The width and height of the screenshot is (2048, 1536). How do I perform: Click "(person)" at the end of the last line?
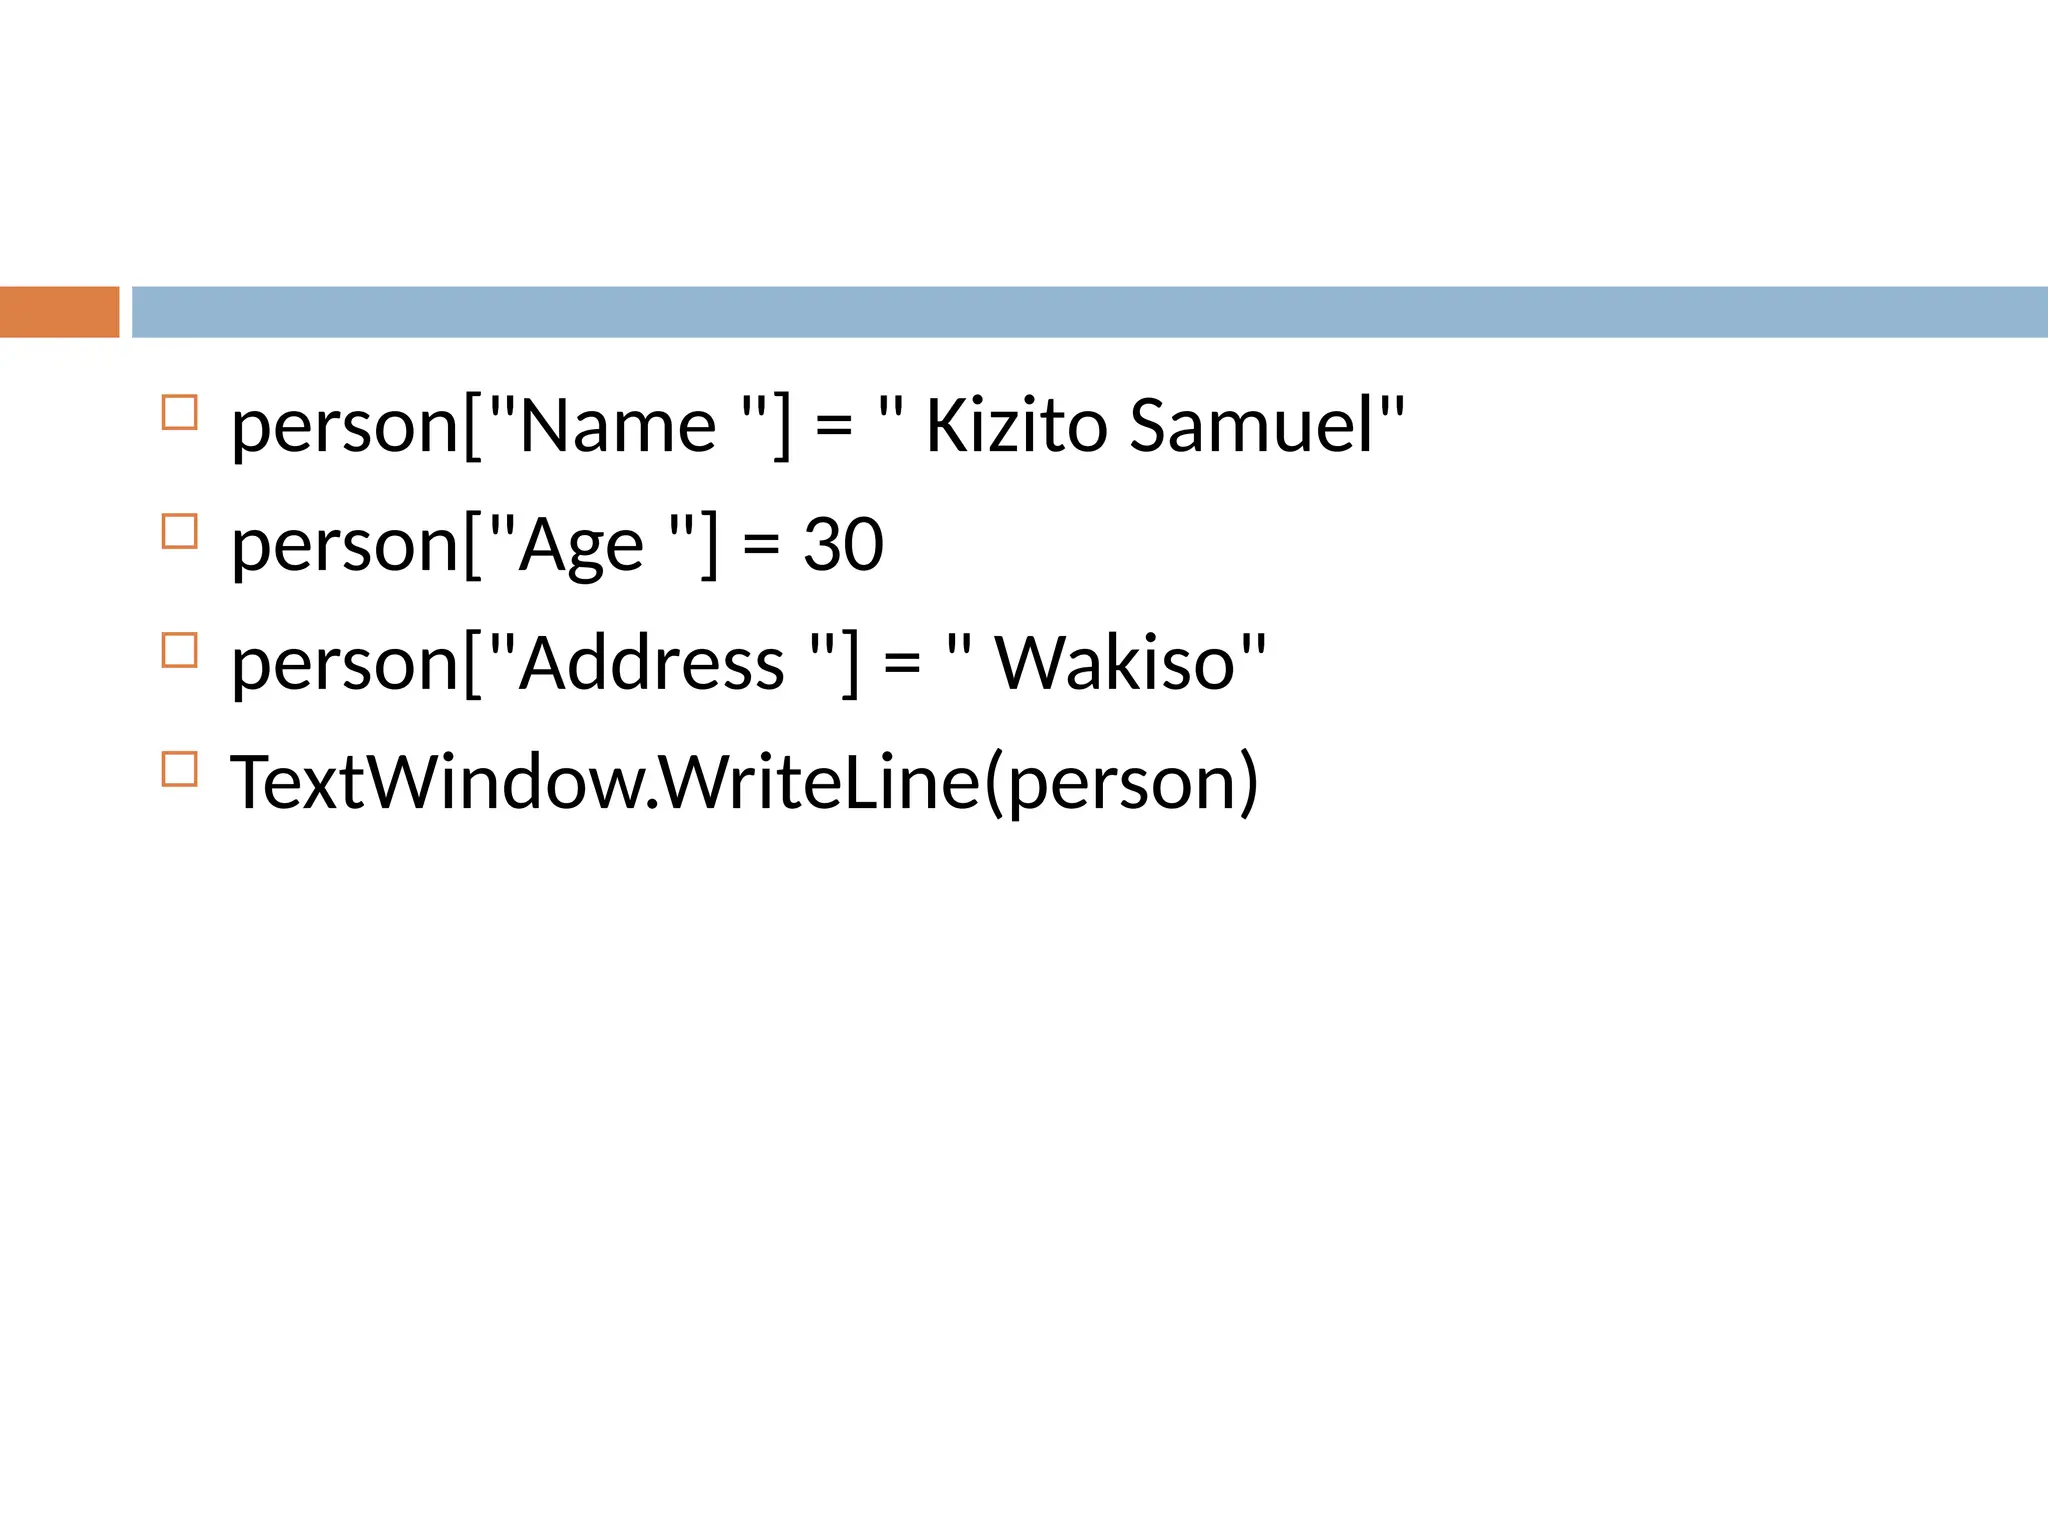pos(1122,784)
